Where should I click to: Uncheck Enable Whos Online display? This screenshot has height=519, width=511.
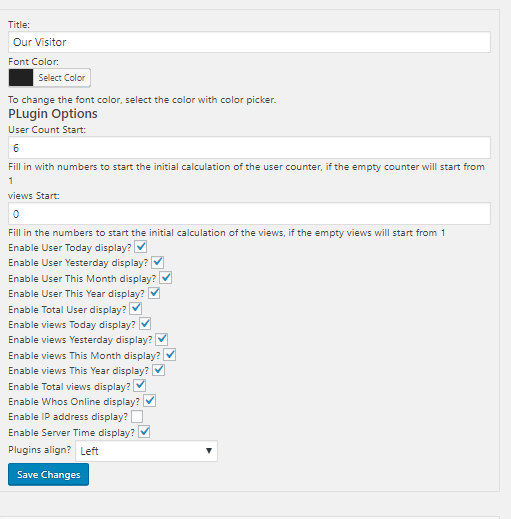(149, 401)
